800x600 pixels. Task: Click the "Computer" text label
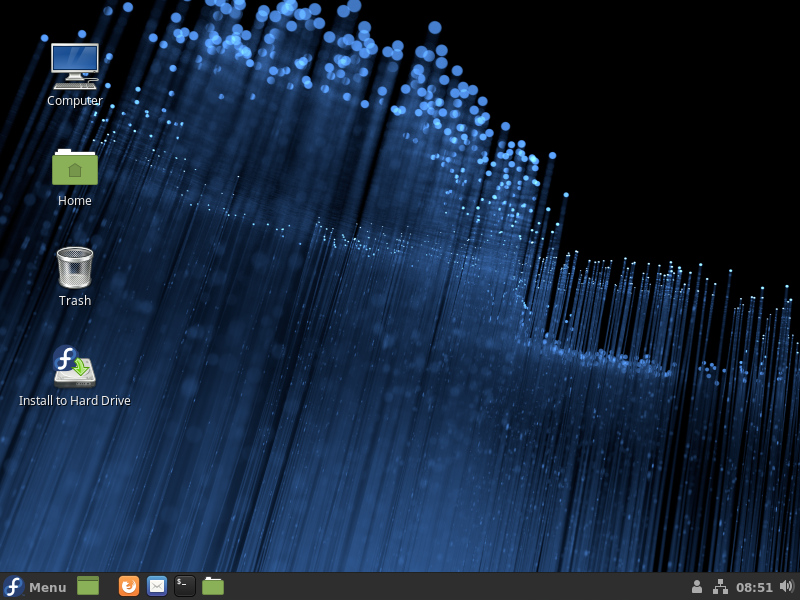pos(75,101)
